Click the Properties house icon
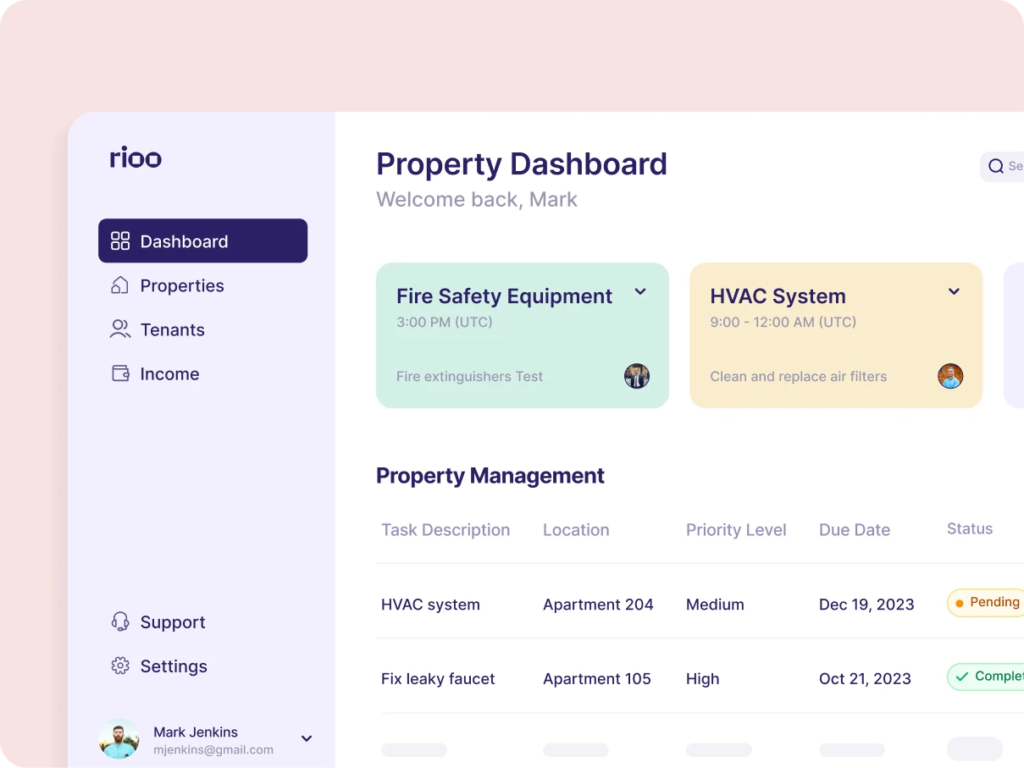This screenshot has width=1024, height=768. point(120,285)
